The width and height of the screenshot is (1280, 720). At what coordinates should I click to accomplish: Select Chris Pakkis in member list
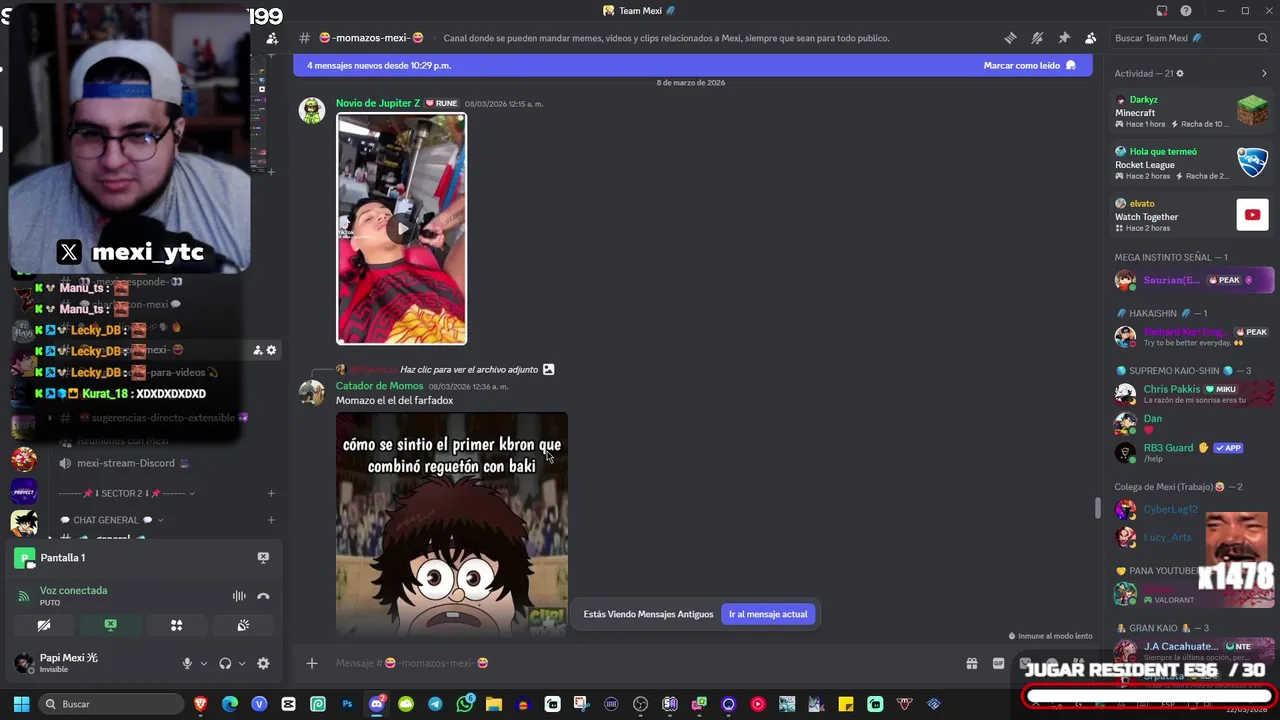(1191, 393)
